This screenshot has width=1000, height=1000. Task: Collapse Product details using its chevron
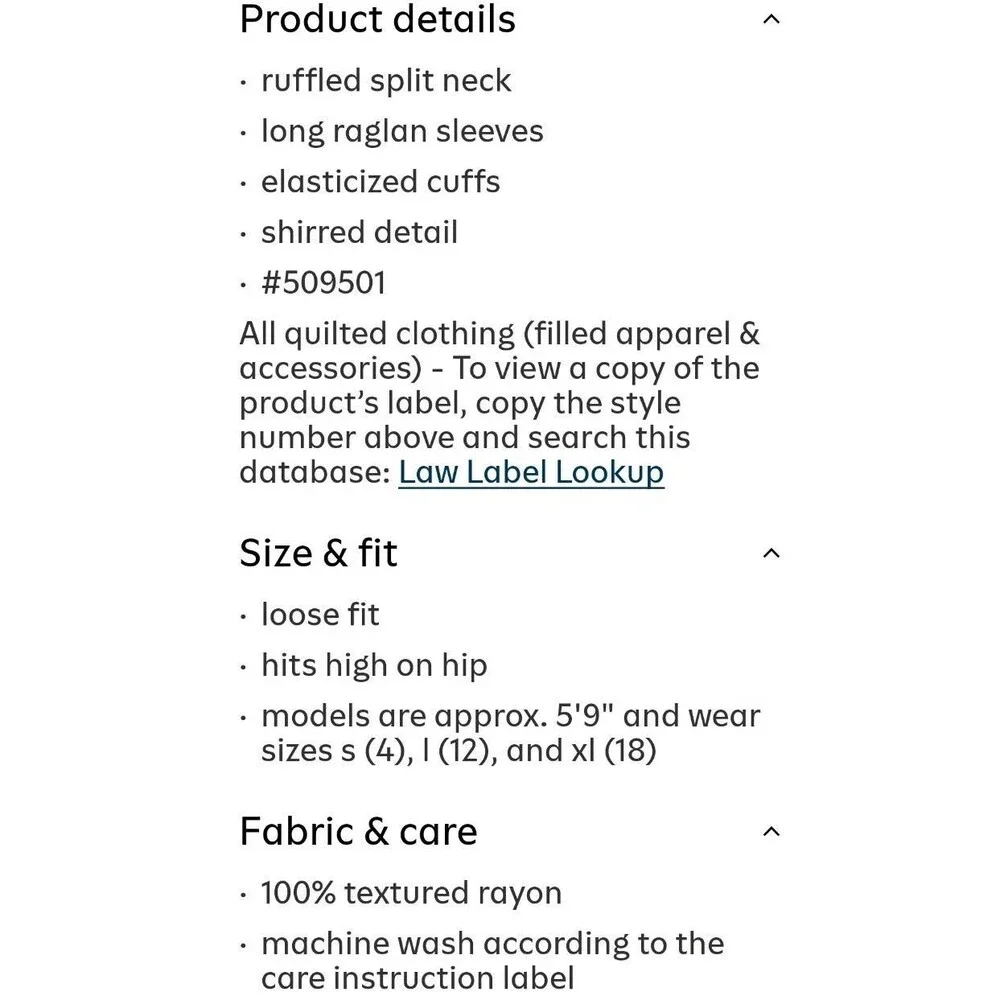(x=770, y=19)
